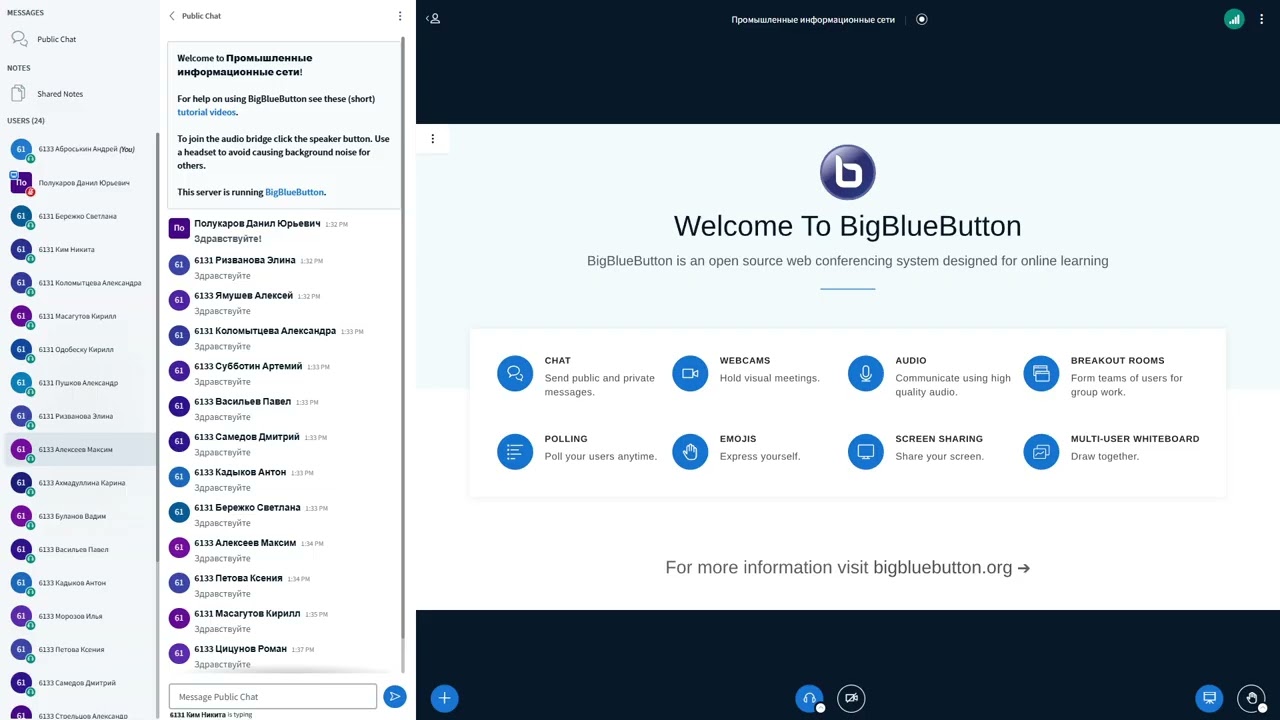Click the "Промышленные информационные сети" title in top bar

coord(813,19)
